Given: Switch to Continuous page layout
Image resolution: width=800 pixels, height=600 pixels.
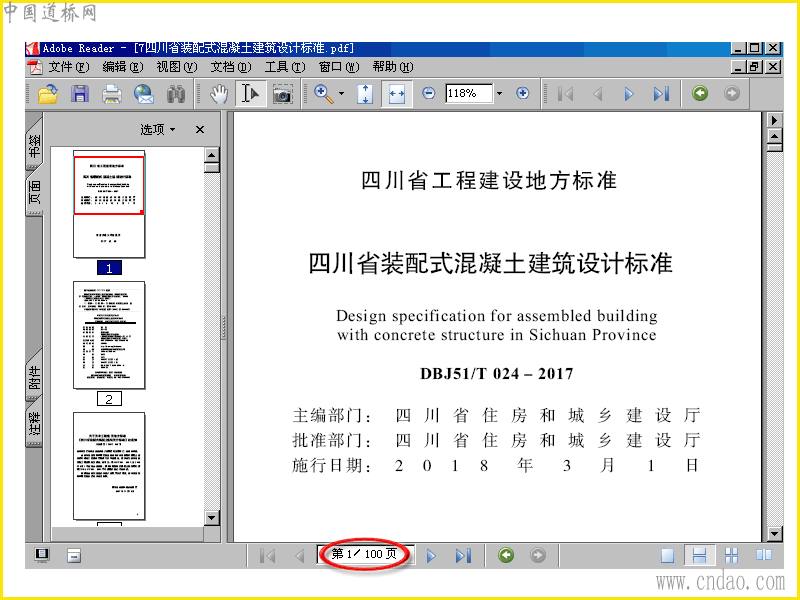Looking at the screenshot, I should tap(699, 555).
